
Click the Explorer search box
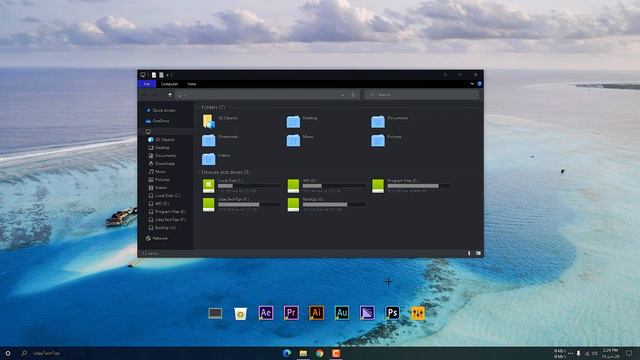(x=422, y=95)
